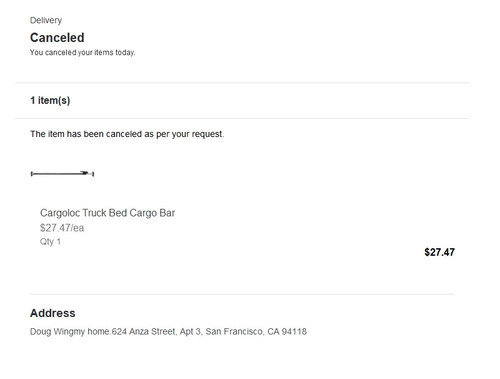Click the ratchet handle on the cargo bar image

[x=84, y=173]
